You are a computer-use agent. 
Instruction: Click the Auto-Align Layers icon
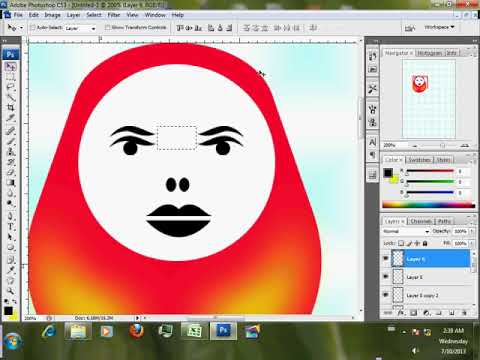pos(313,28)
